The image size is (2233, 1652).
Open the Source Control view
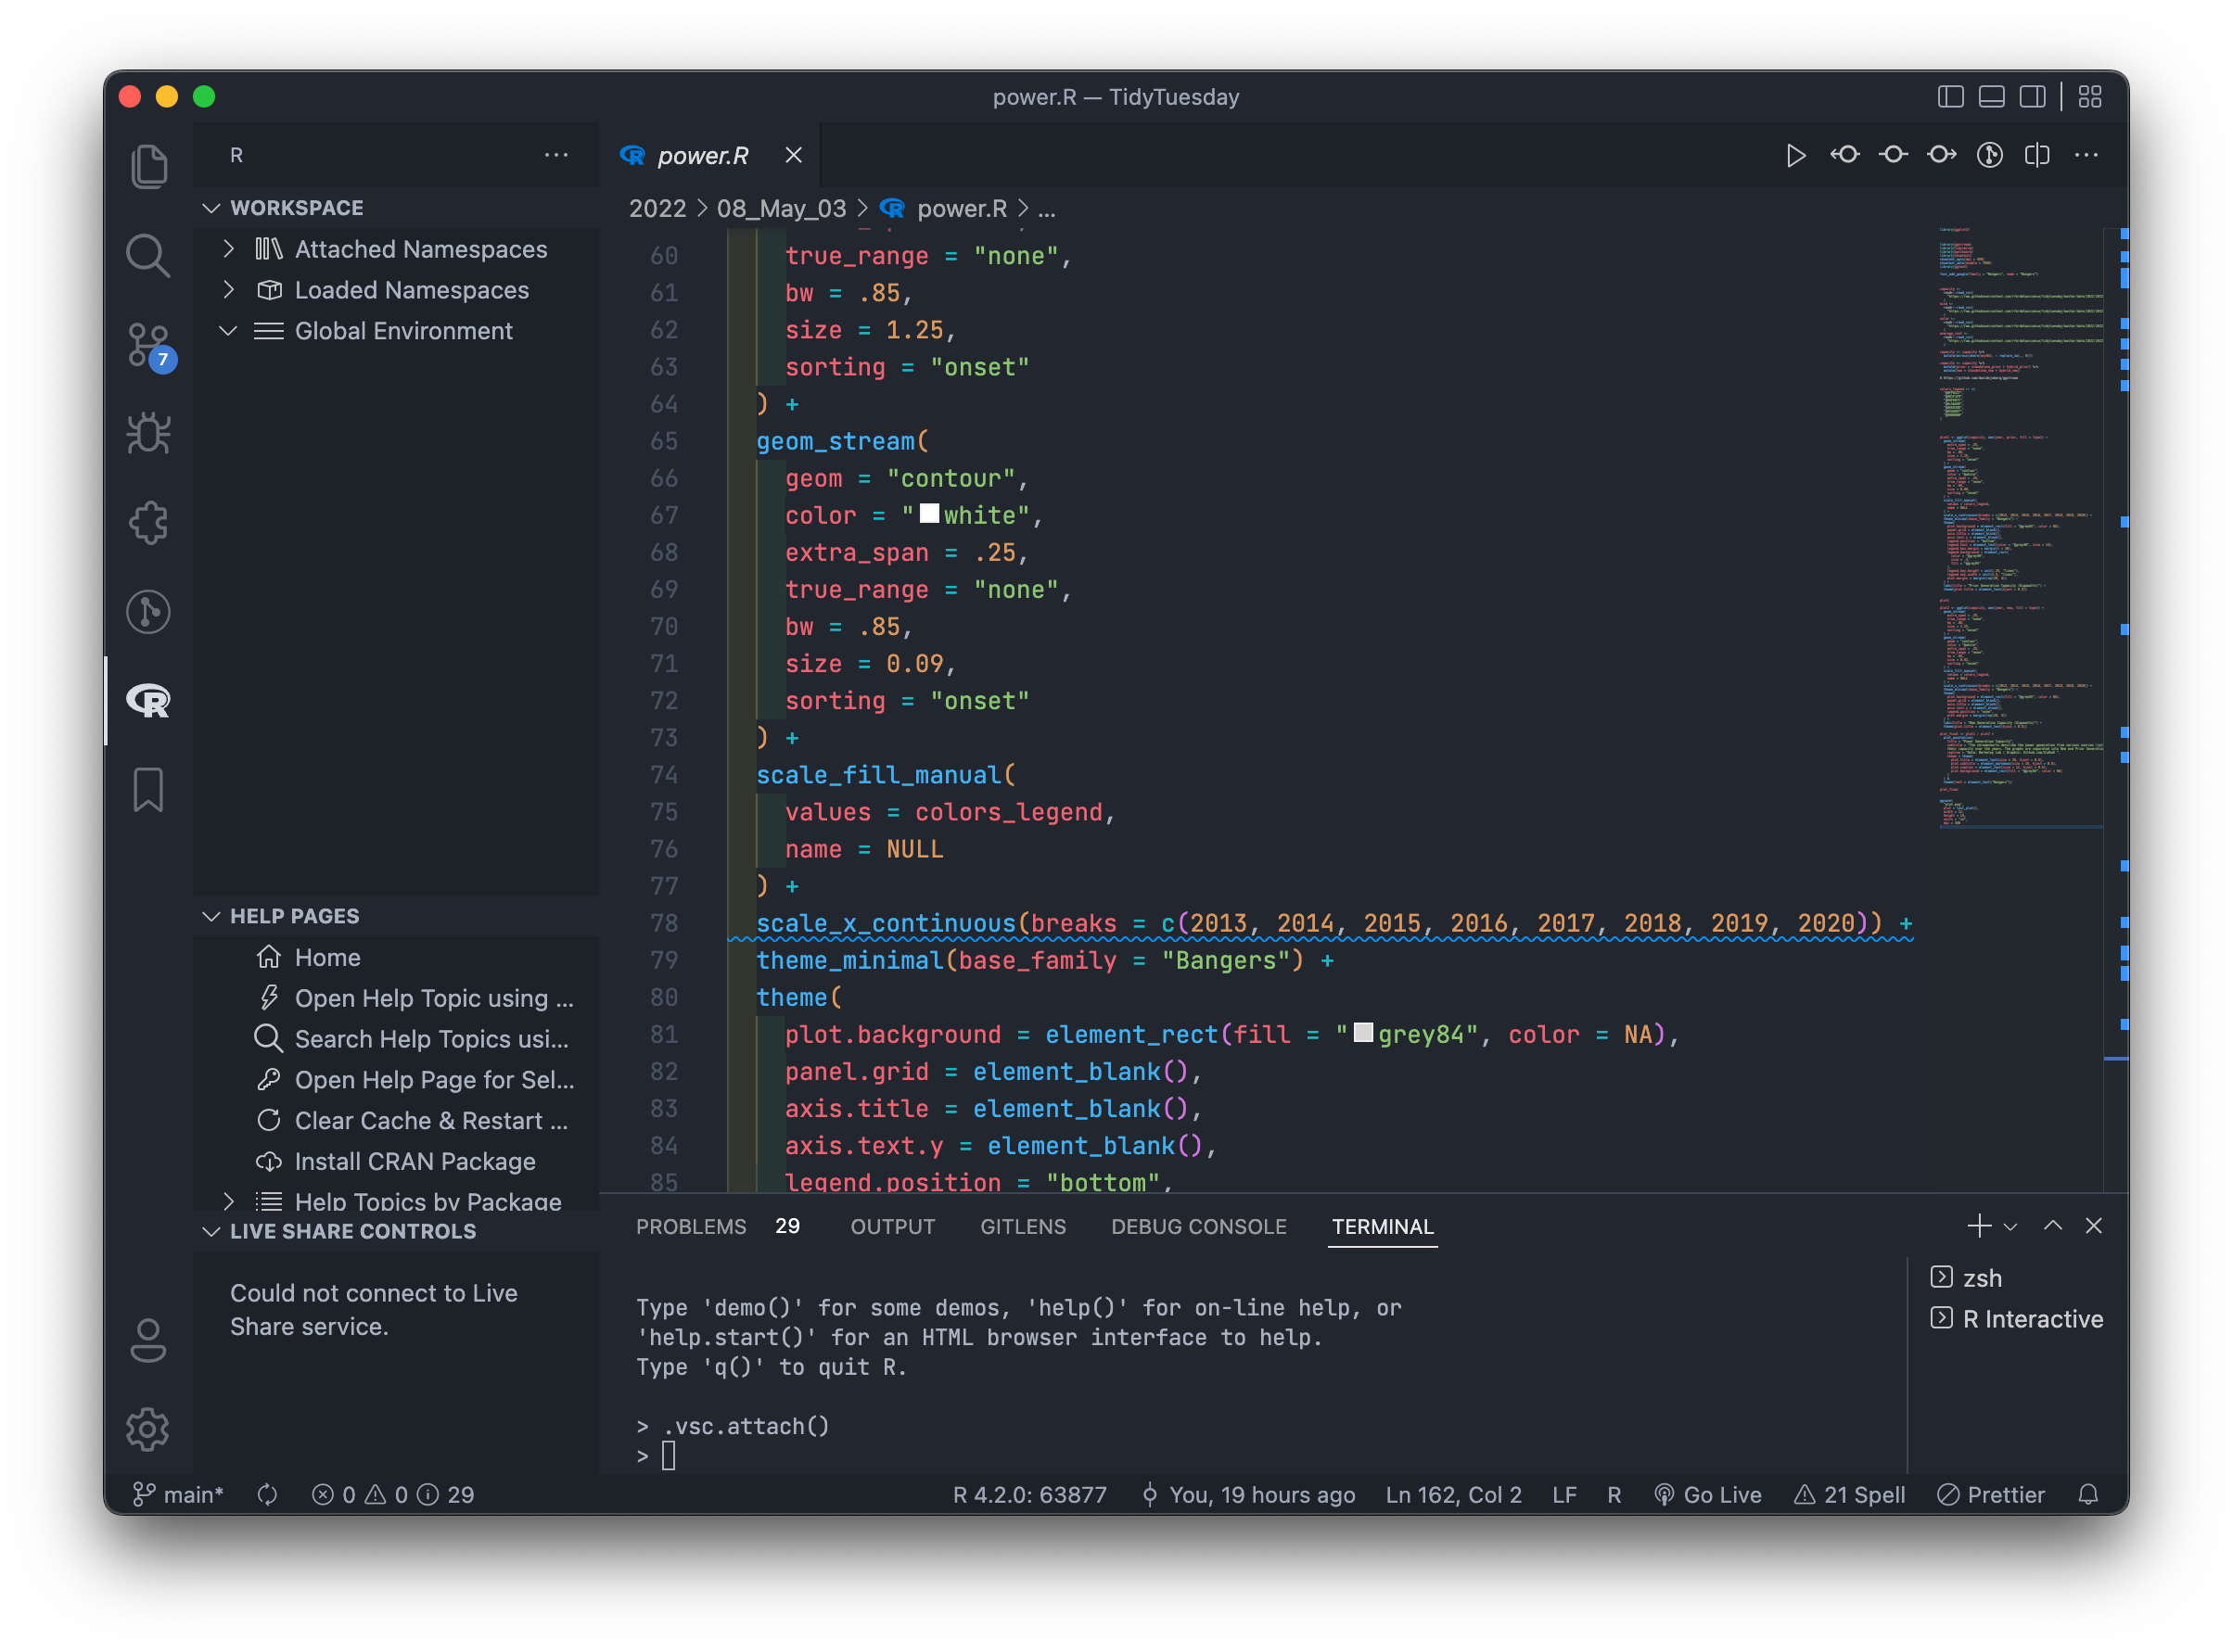pyautogui.click(x=148, y=345)
